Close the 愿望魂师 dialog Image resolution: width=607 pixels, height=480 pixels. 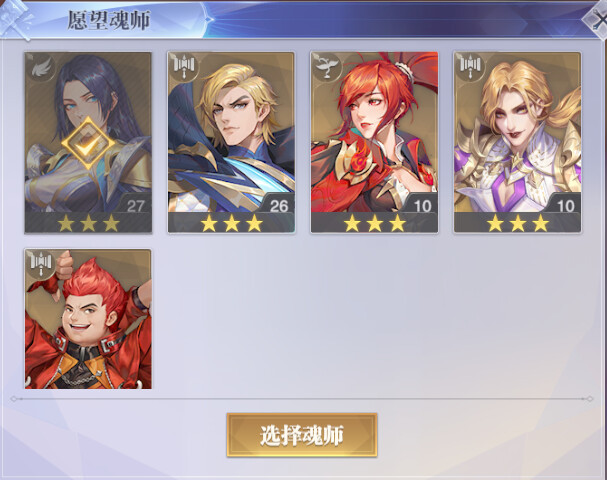point(597,19)
